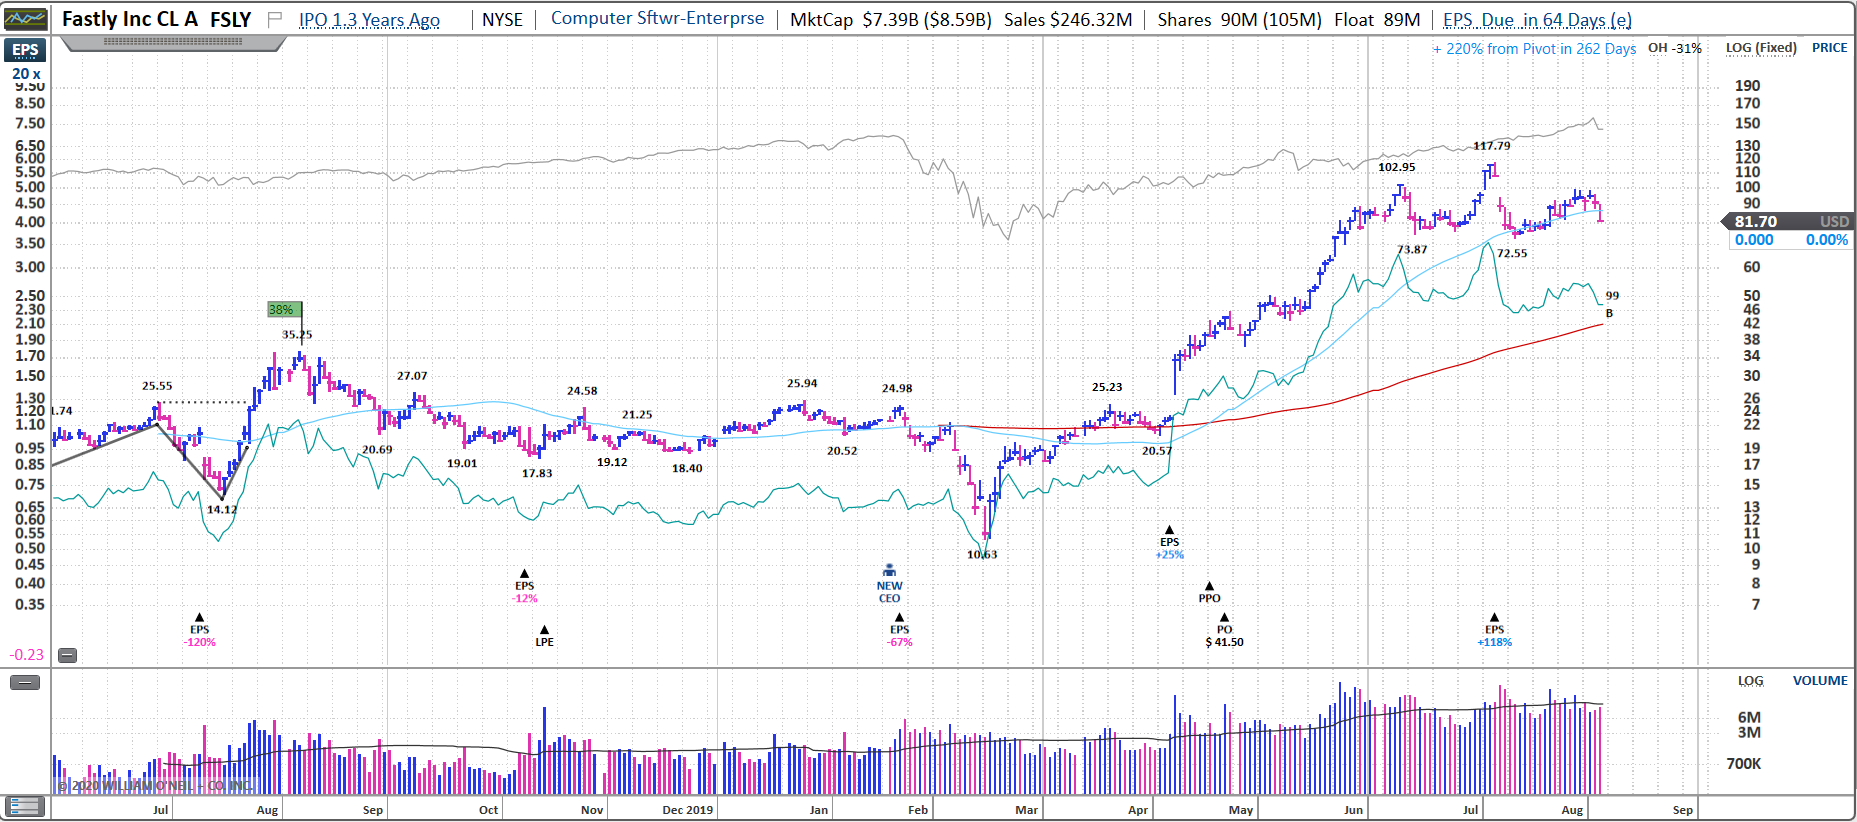The height and width of the screenshot is (822, 1857).
Task: Click the 72.55 price label
Action: [x=1512, y=253]
